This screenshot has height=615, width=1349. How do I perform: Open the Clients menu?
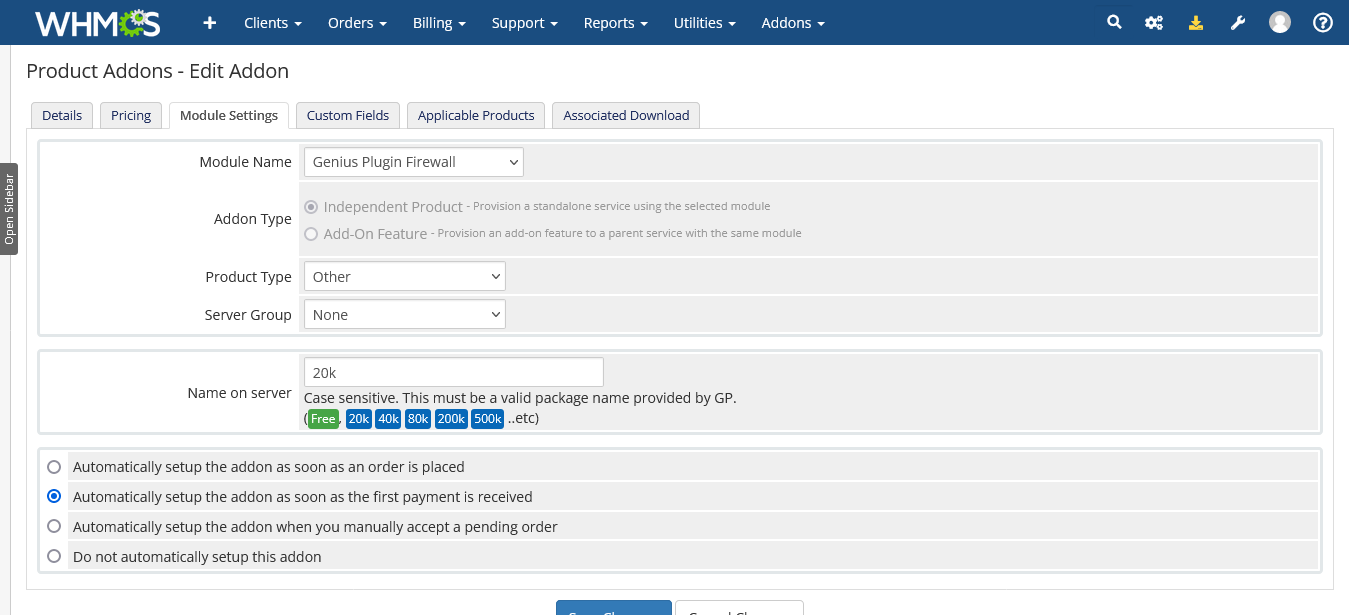(x=273, y=23)
